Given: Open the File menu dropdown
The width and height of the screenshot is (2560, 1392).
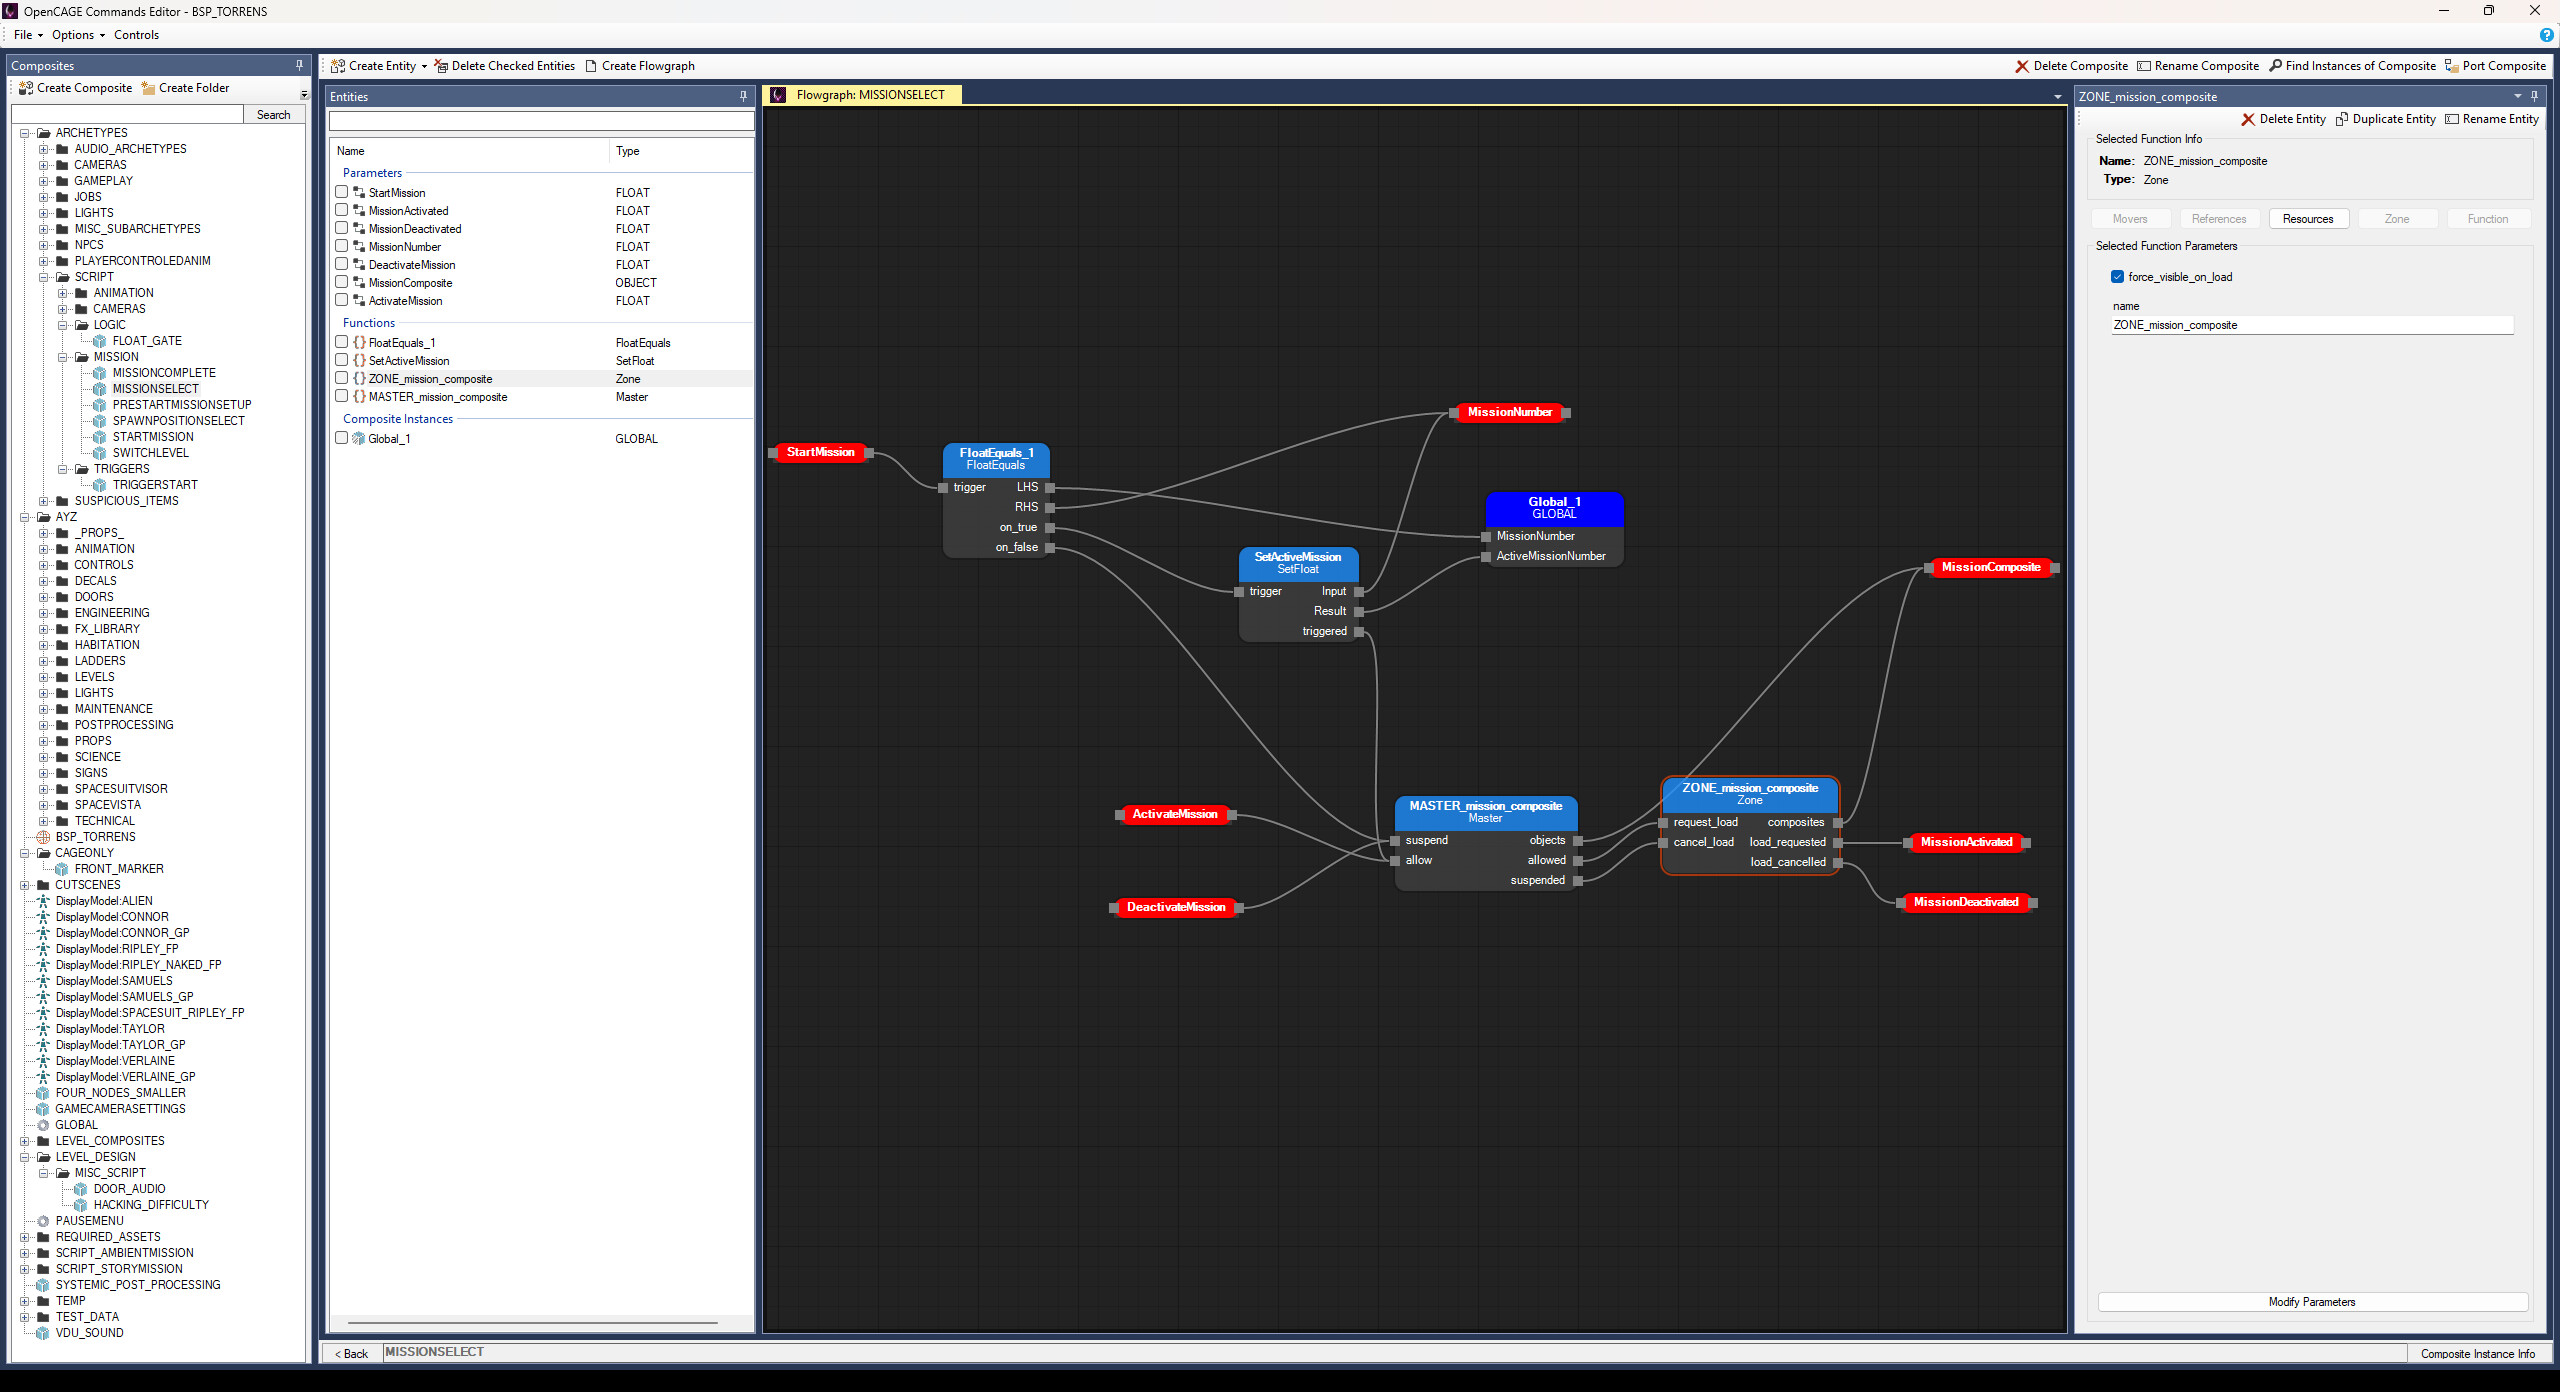Looking at the screenshot, I should pos(22,34).
